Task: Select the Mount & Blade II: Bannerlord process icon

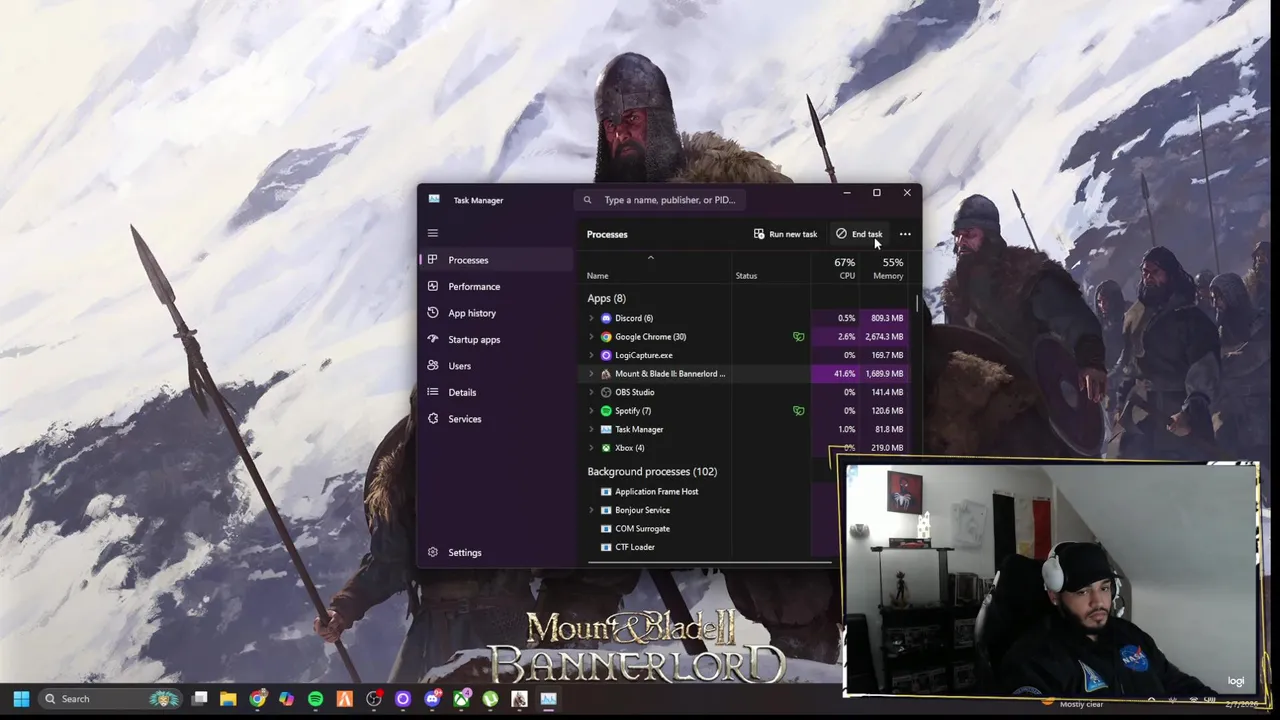Action: (606, 374)
